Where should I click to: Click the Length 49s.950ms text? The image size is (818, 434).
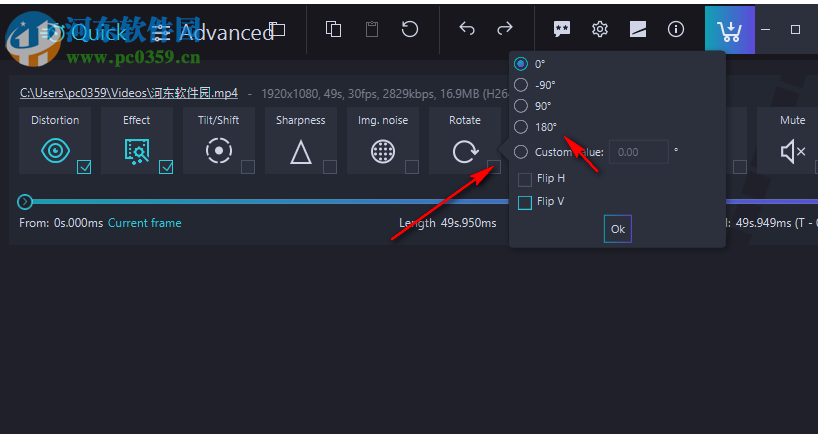[448, 223]
